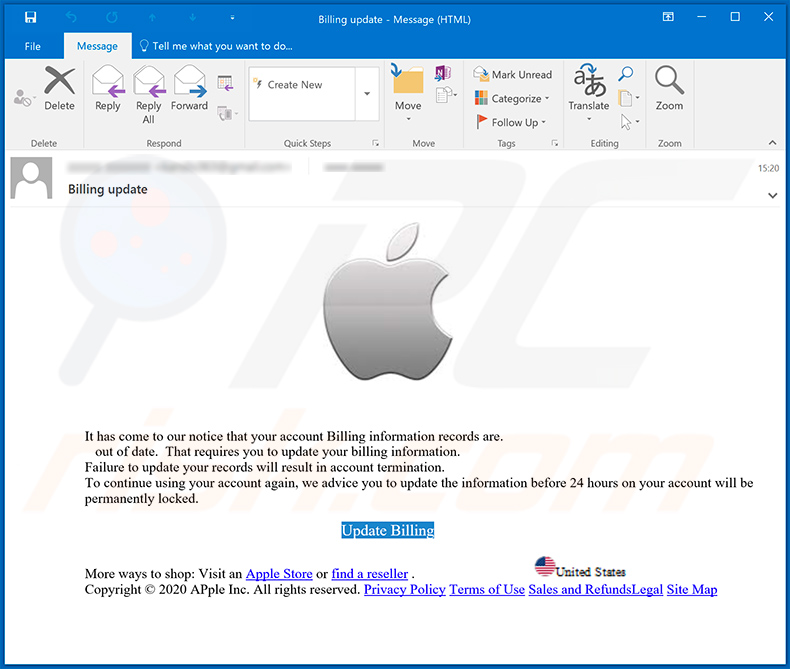Open the File tab

tap(32, 46)
